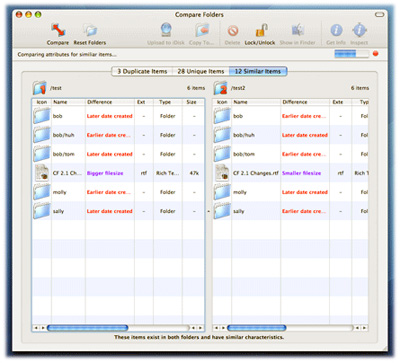This screenshot has height=363, width=400.
Task: Click the Copy To toolbar icon
Action: [202, 30]
